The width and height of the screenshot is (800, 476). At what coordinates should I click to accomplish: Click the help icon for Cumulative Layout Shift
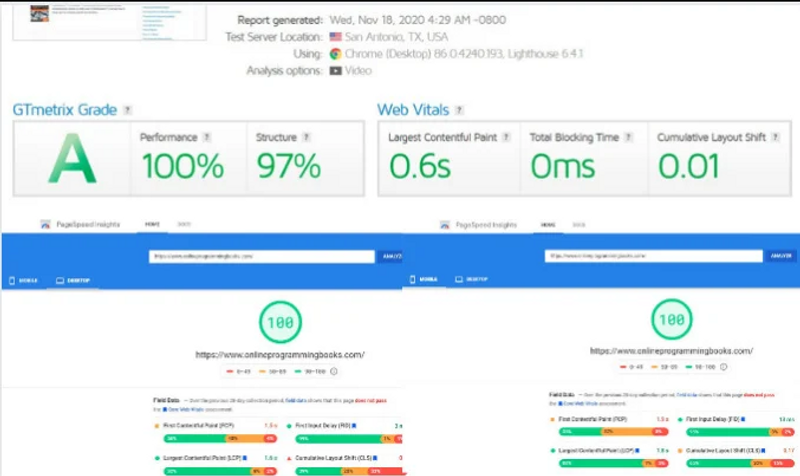point(776,137)
